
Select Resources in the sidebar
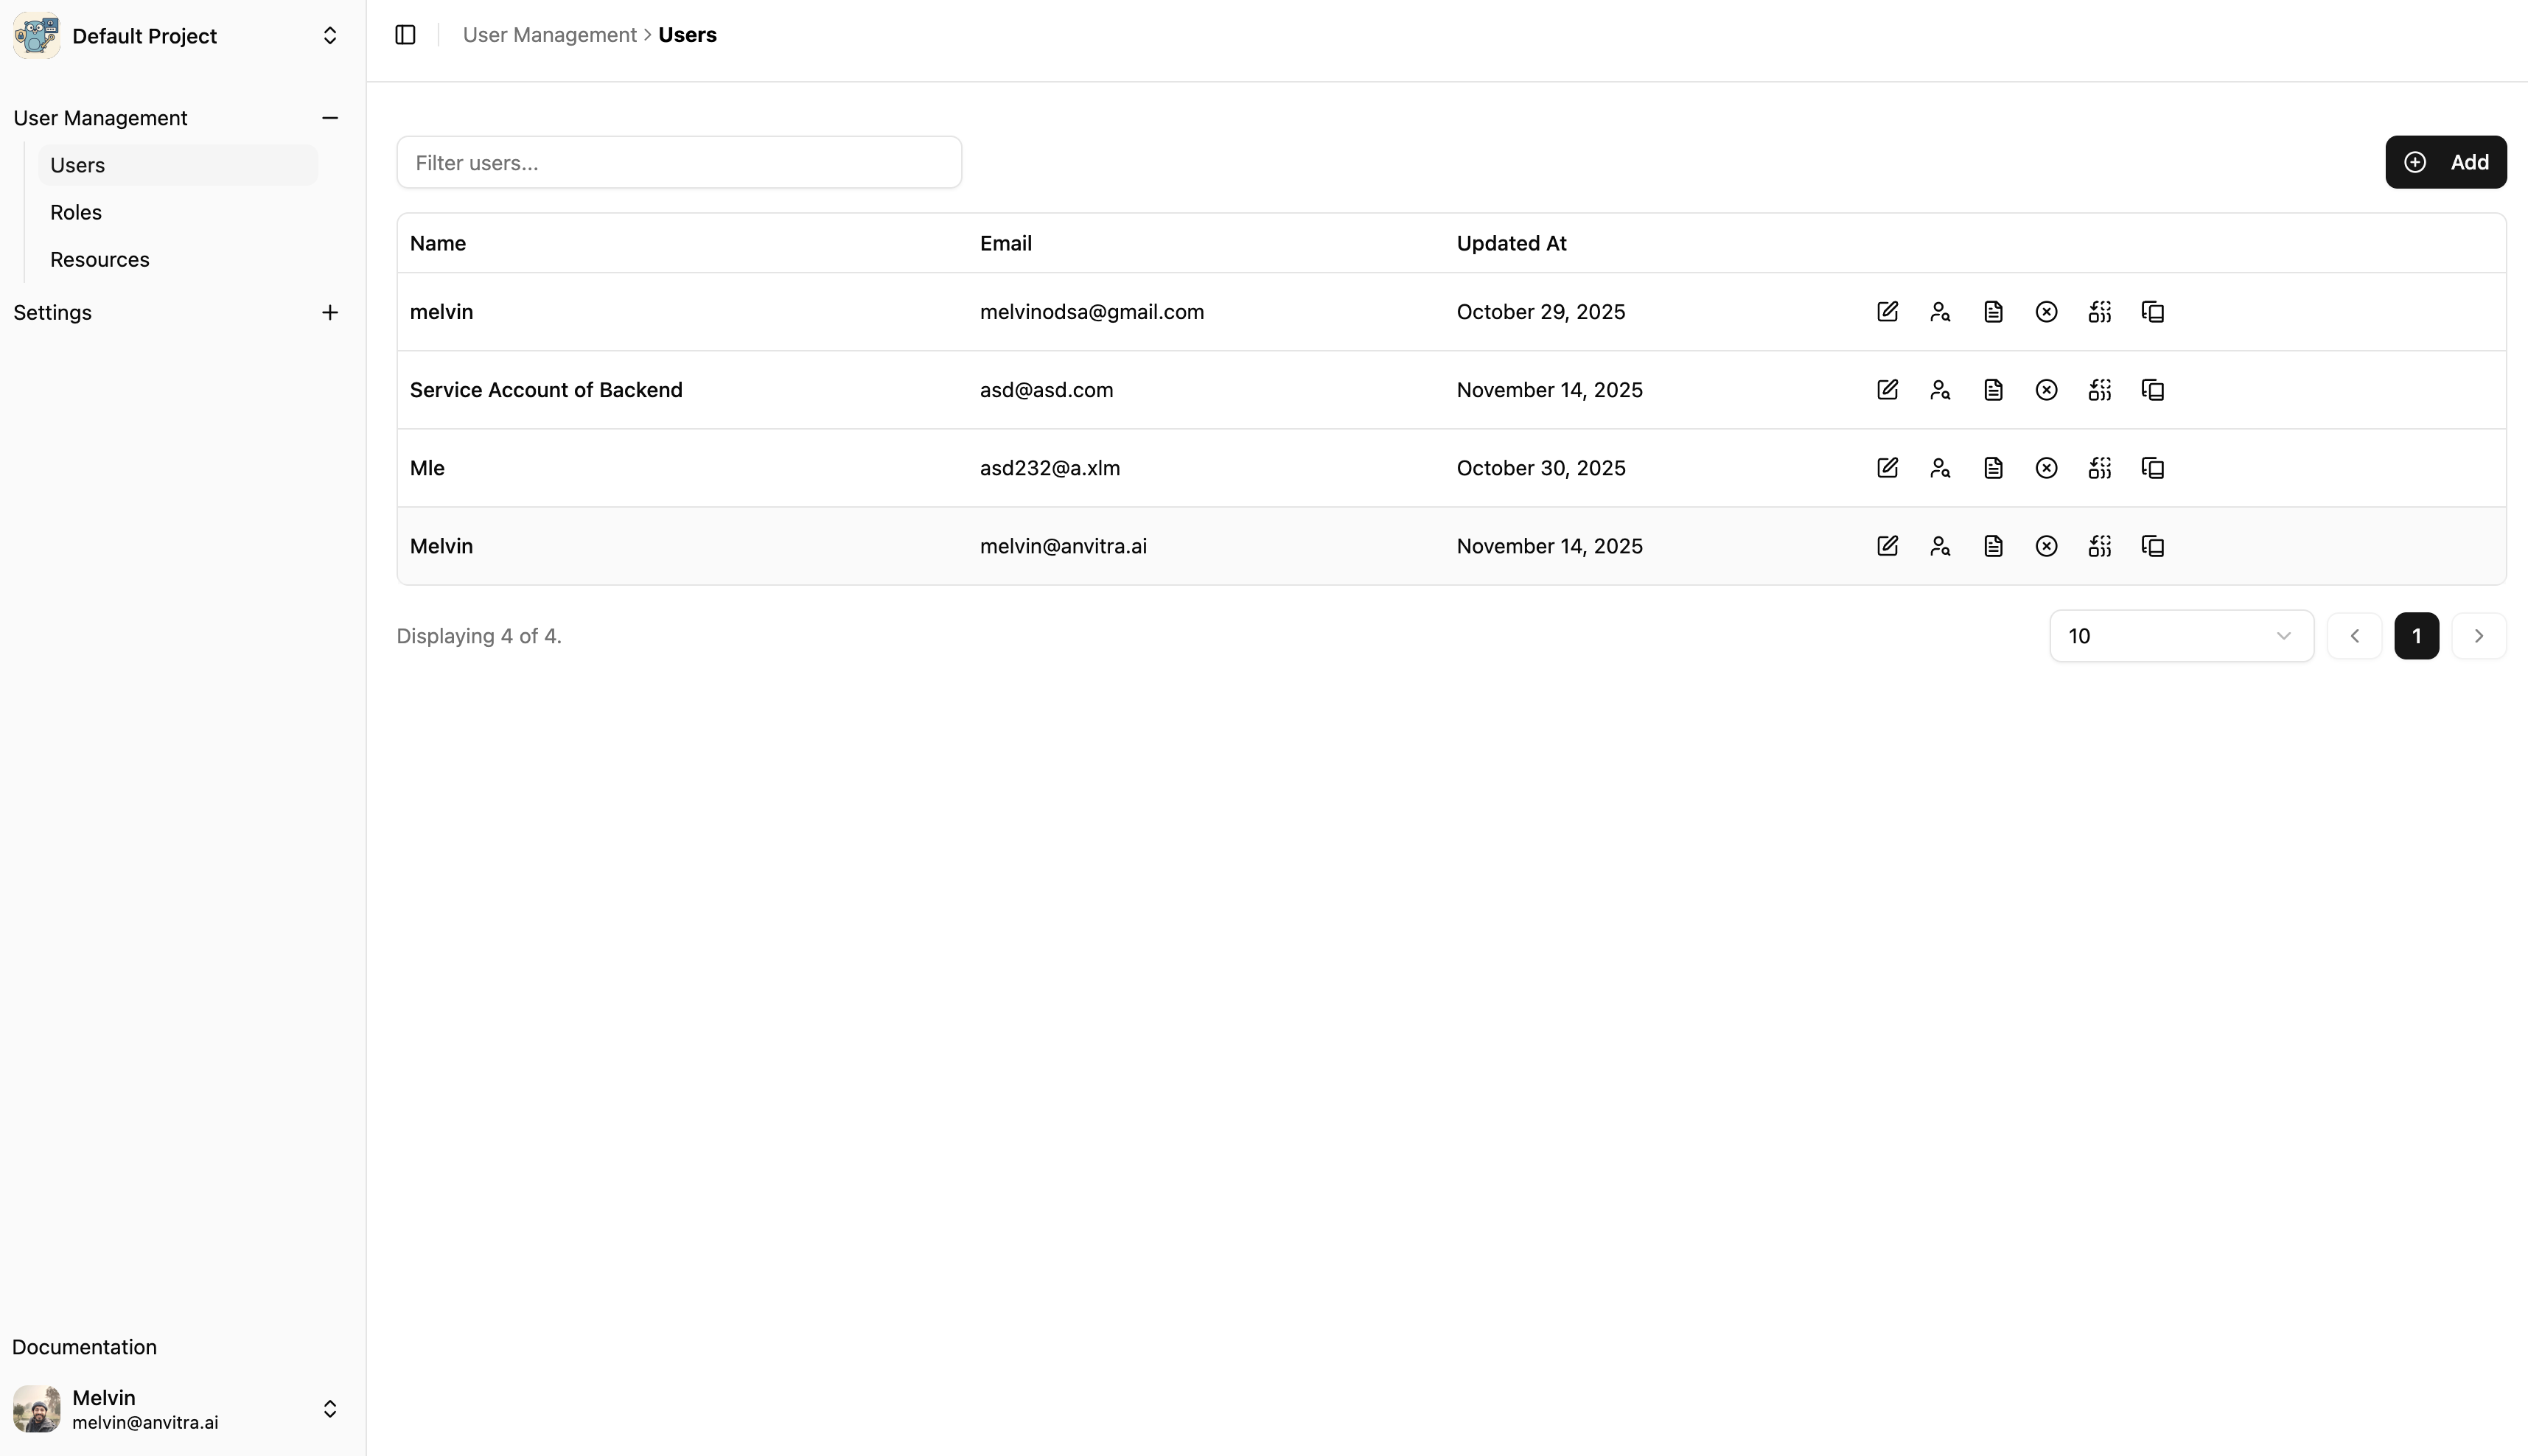(x=99, y=259)
